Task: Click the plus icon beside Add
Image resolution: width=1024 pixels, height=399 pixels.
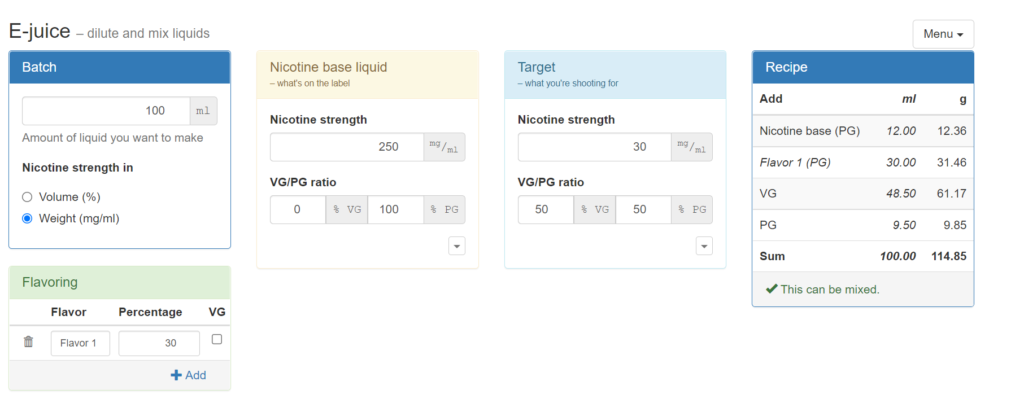Action: click(176, 375)
